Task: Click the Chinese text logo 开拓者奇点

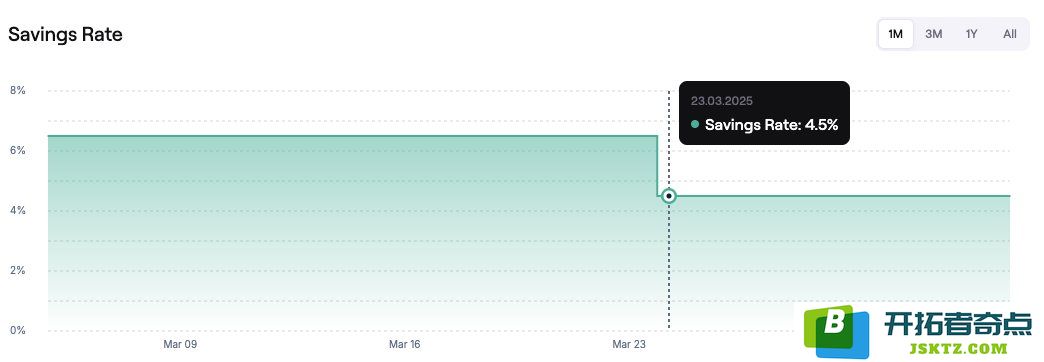Action: click(x=958, y=325)
